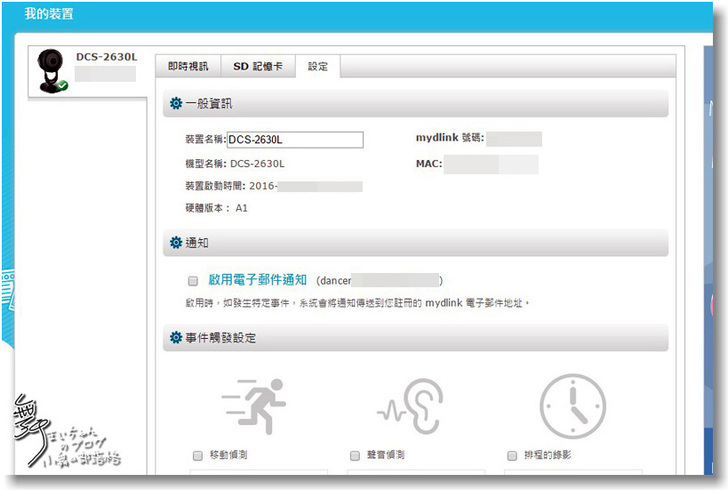Tick the 聲音偵測 checkbox
728x490 pixels.
(x=355, y=455)
